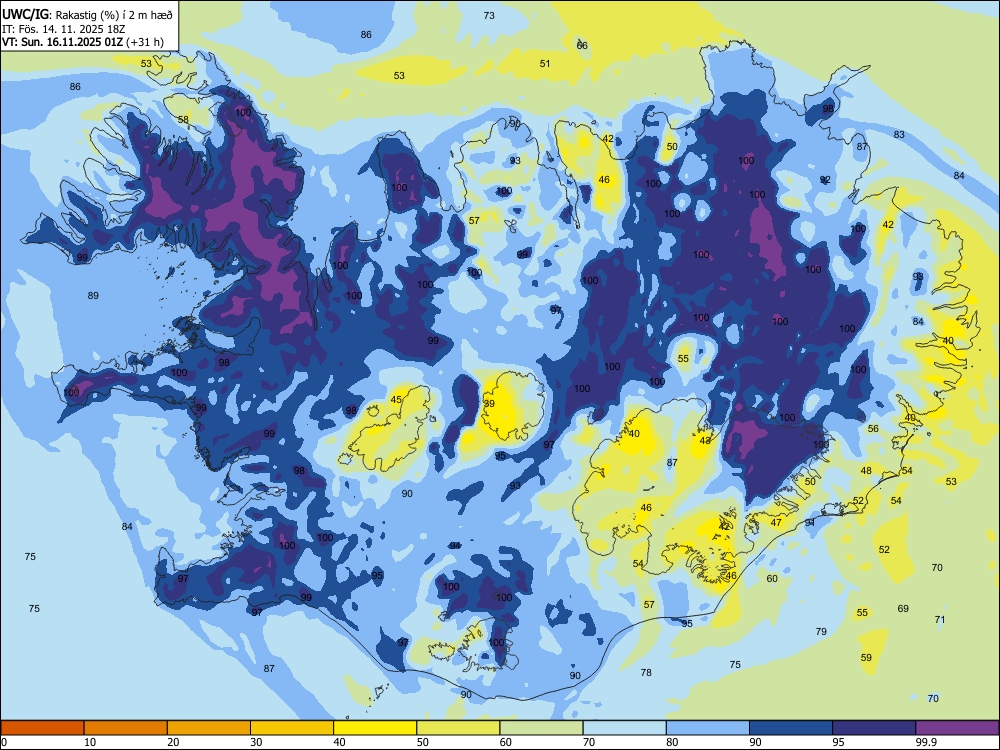Viewport: 1000px width, 750px height.
Task: Click the legend scale label '99.9'
Action: point(927,742)
